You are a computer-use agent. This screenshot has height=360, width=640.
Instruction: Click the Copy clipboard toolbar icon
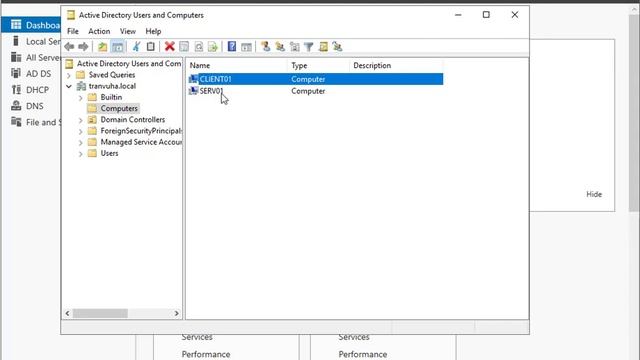151,47
